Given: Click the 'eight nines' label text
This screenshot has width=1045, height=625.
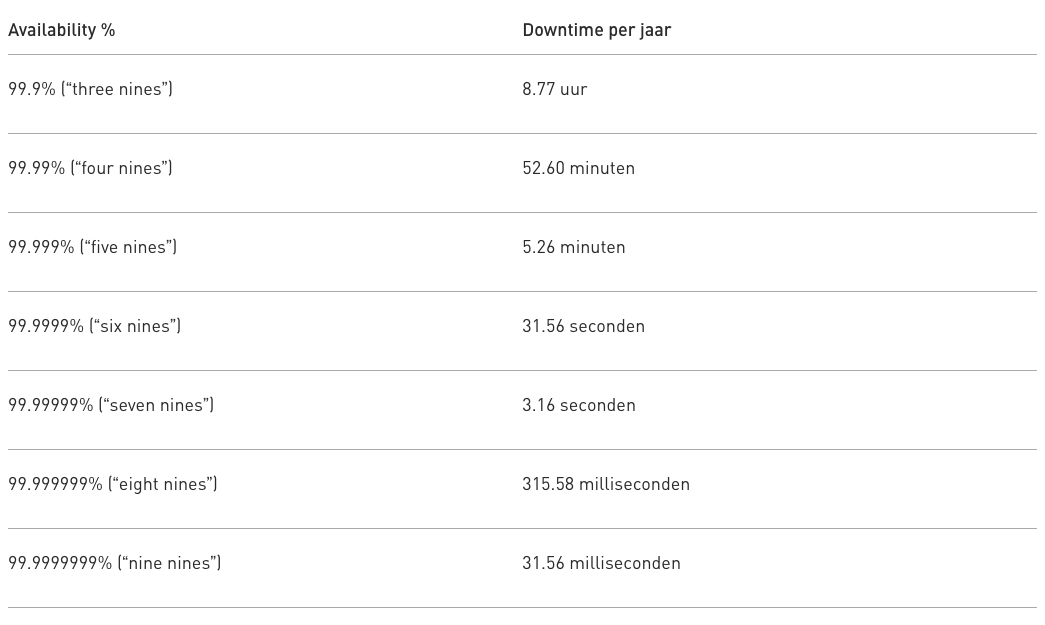Looking at the screenshot, I should pyautogui.click(x=163, y=484).
